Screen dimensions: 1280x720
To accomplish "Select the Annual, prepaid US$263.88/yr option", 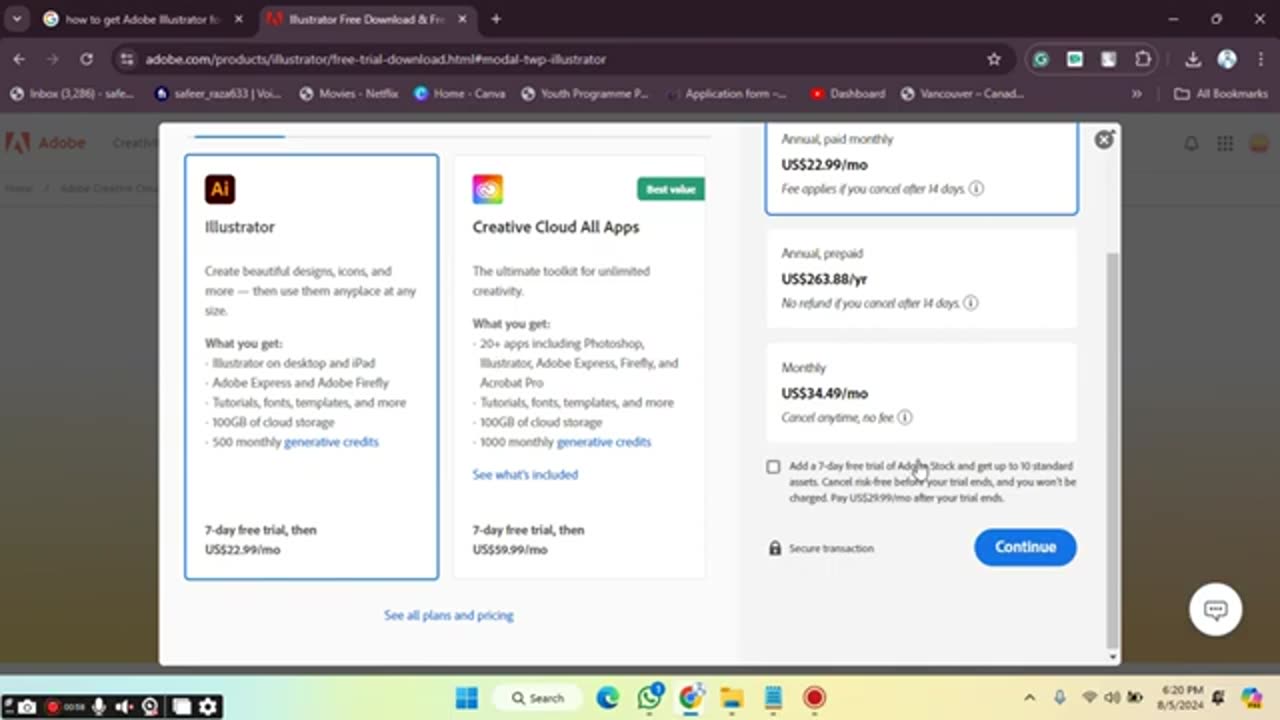I will pos(921,279).
